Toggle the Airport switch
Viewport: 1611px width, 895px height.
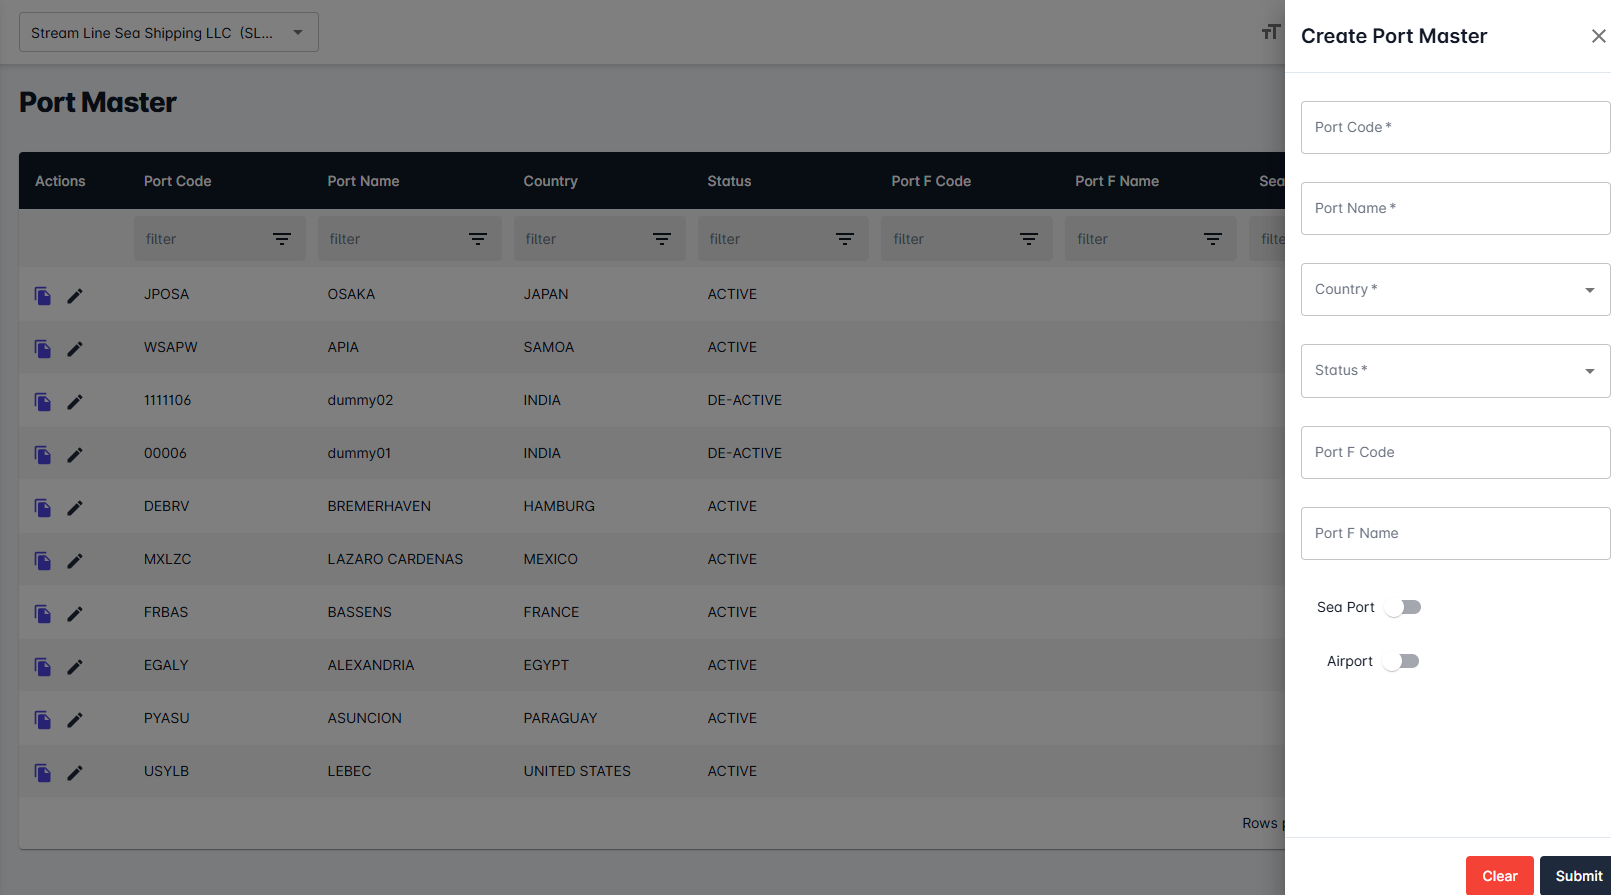1402,661
